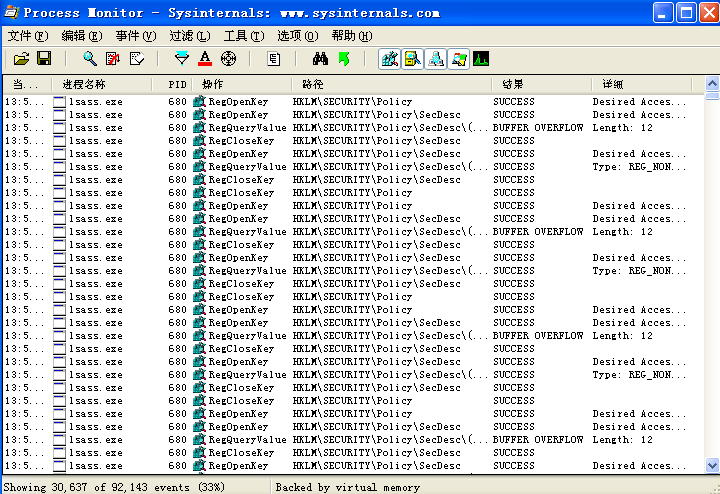Toggle the Autoscroll toolbar icon
The width and height of the screenshot is (720, 494).
pyautogui.click(x=113, y=59)
